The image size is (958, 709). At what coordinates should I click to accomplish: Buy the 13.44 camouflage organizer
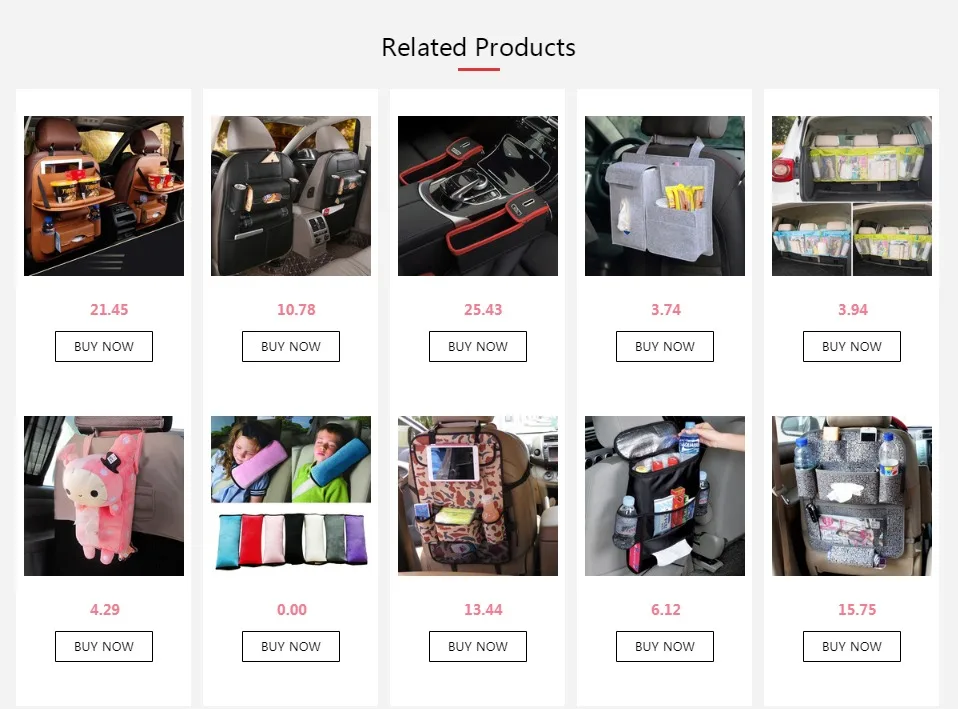(478, 647)
